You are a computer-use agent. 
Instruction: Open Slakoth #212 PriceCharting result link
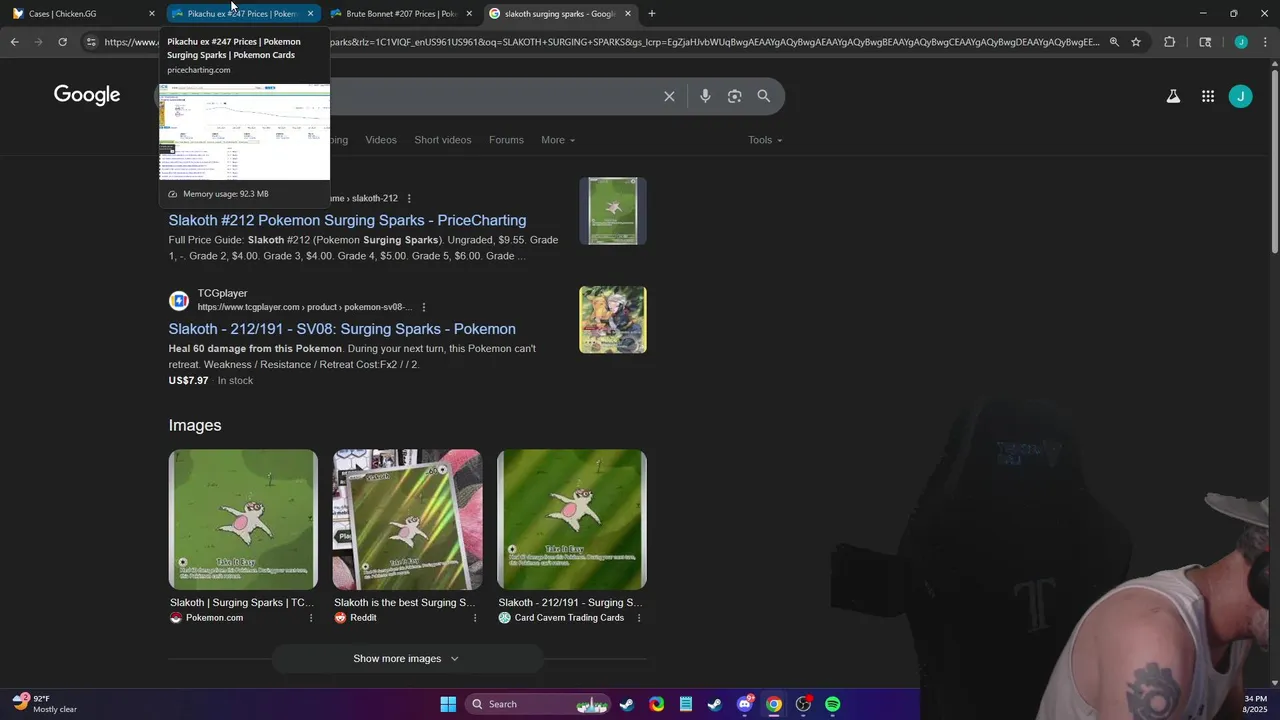pos(347,220)
